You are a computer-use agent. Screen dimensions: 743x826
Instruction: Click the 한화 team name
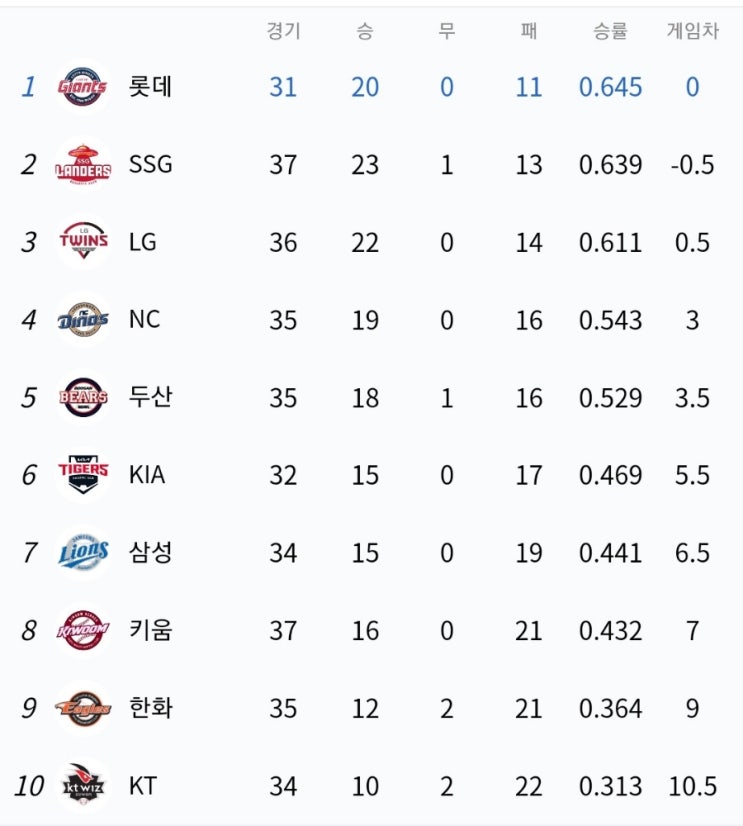point(150,708)
